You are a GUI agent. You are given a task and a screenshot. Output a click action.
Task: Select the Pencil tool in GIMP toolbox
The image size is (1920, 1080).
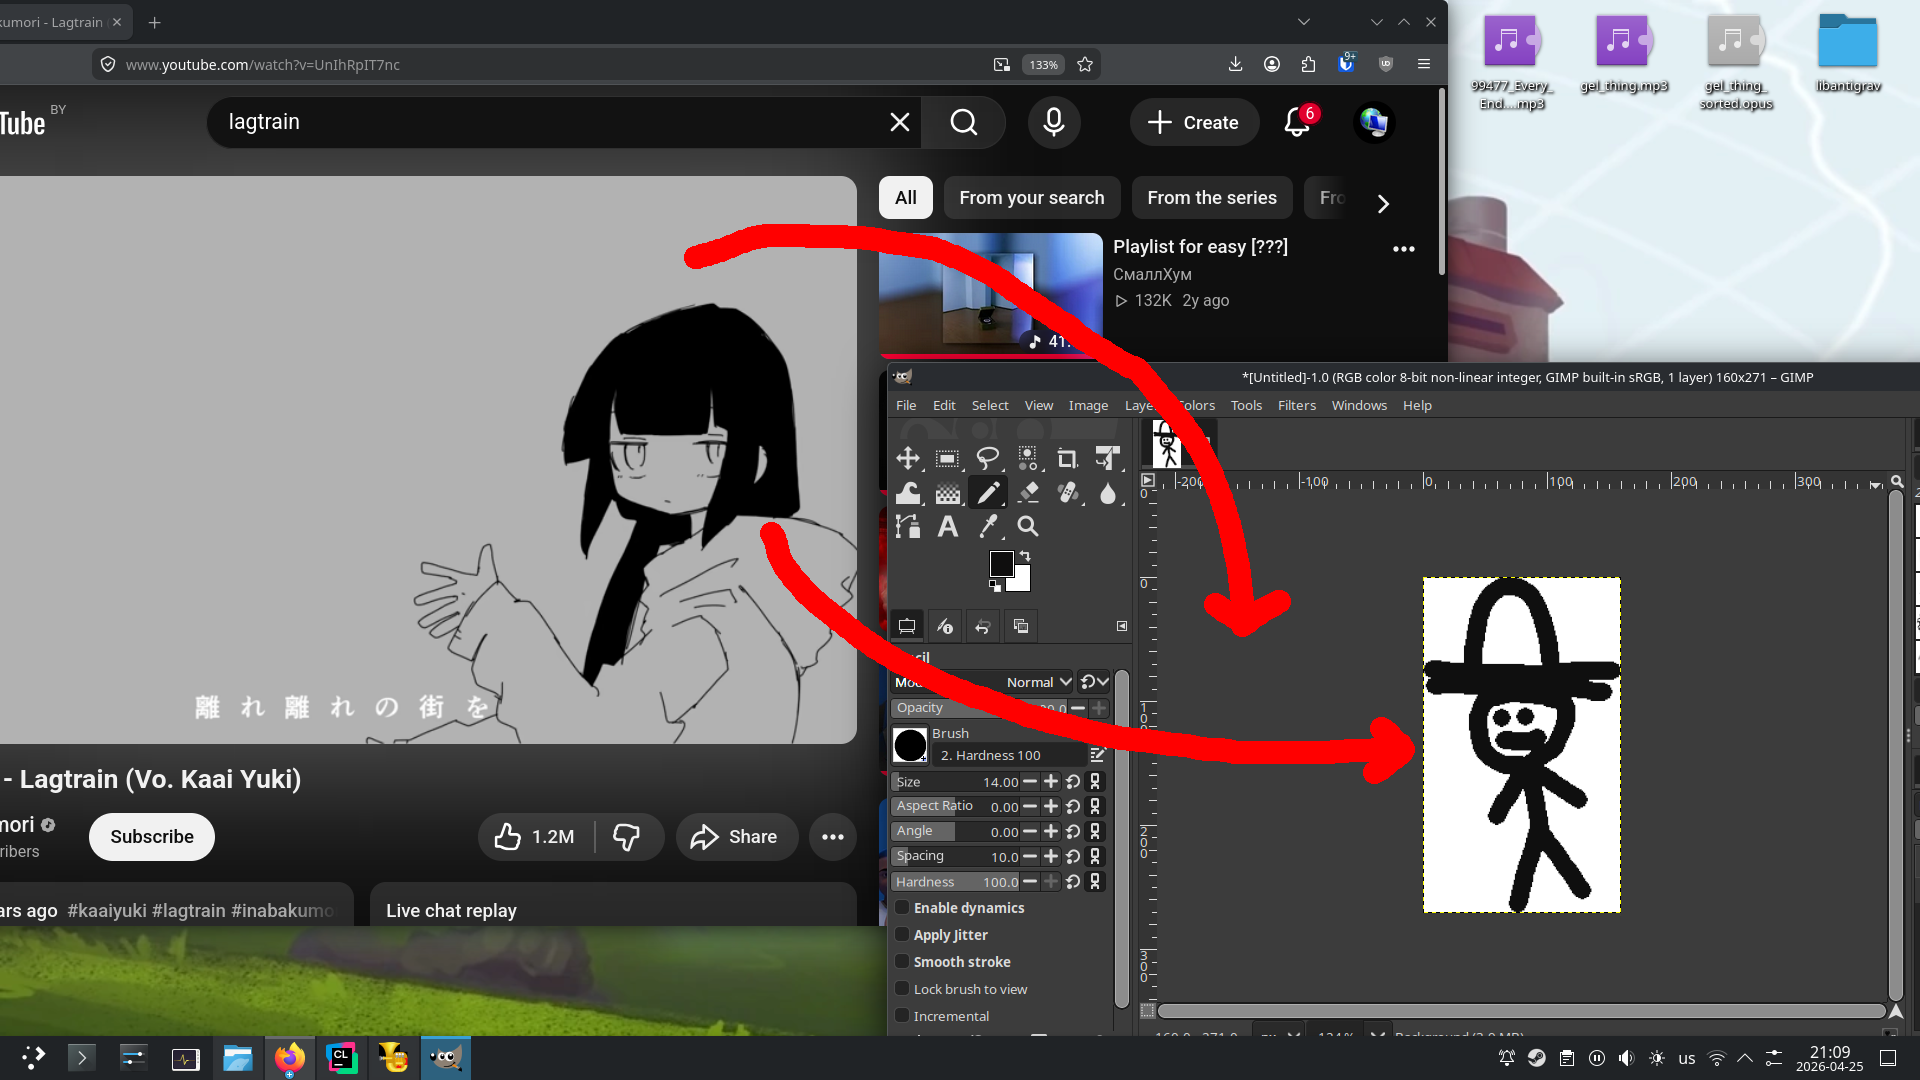[x=987, y=493]
